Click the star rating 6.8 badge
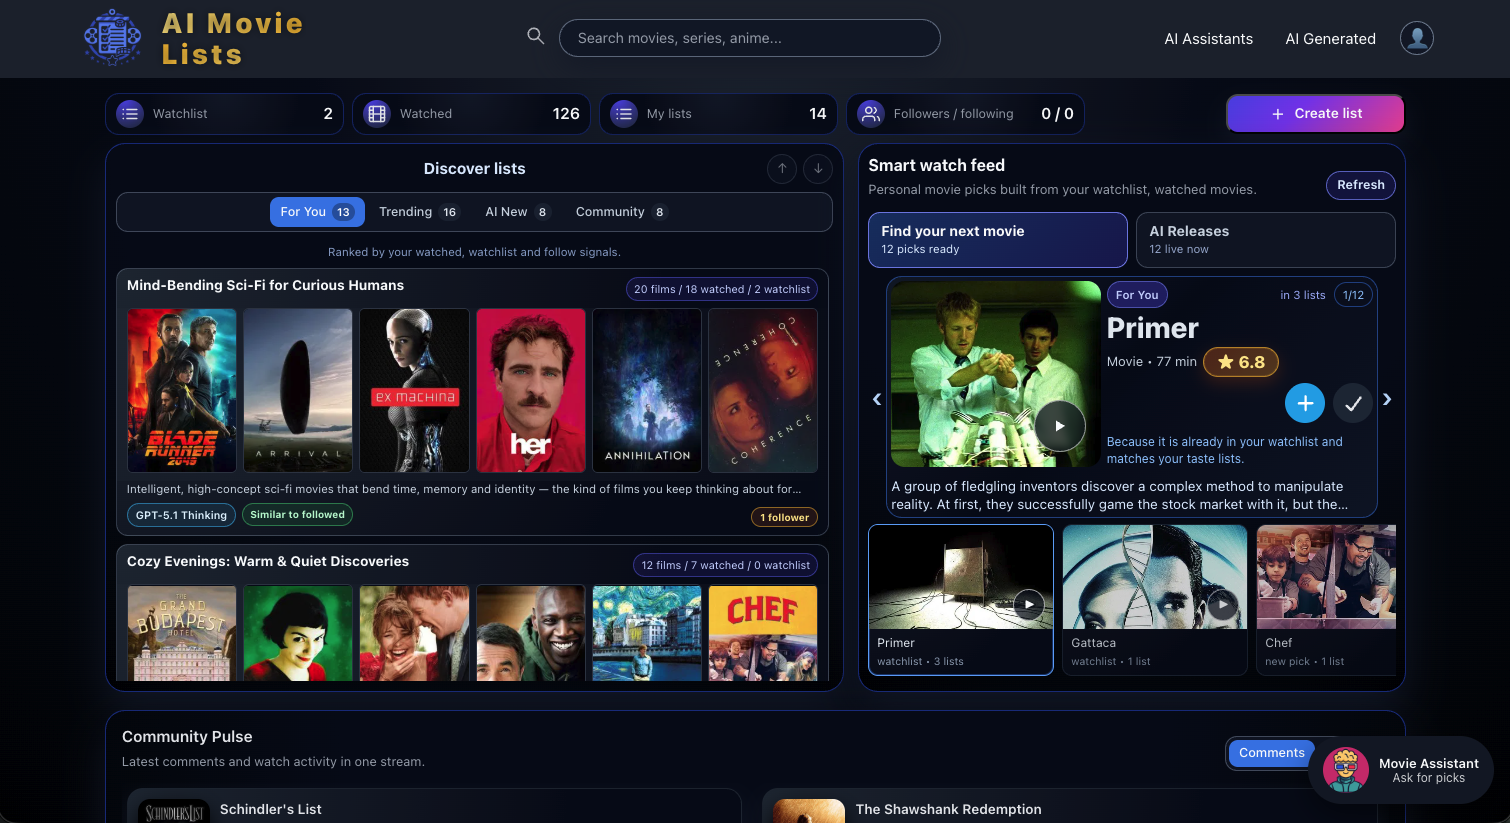The width and height of the screenshot is (1510, 823). click(x=1240, y=362)
